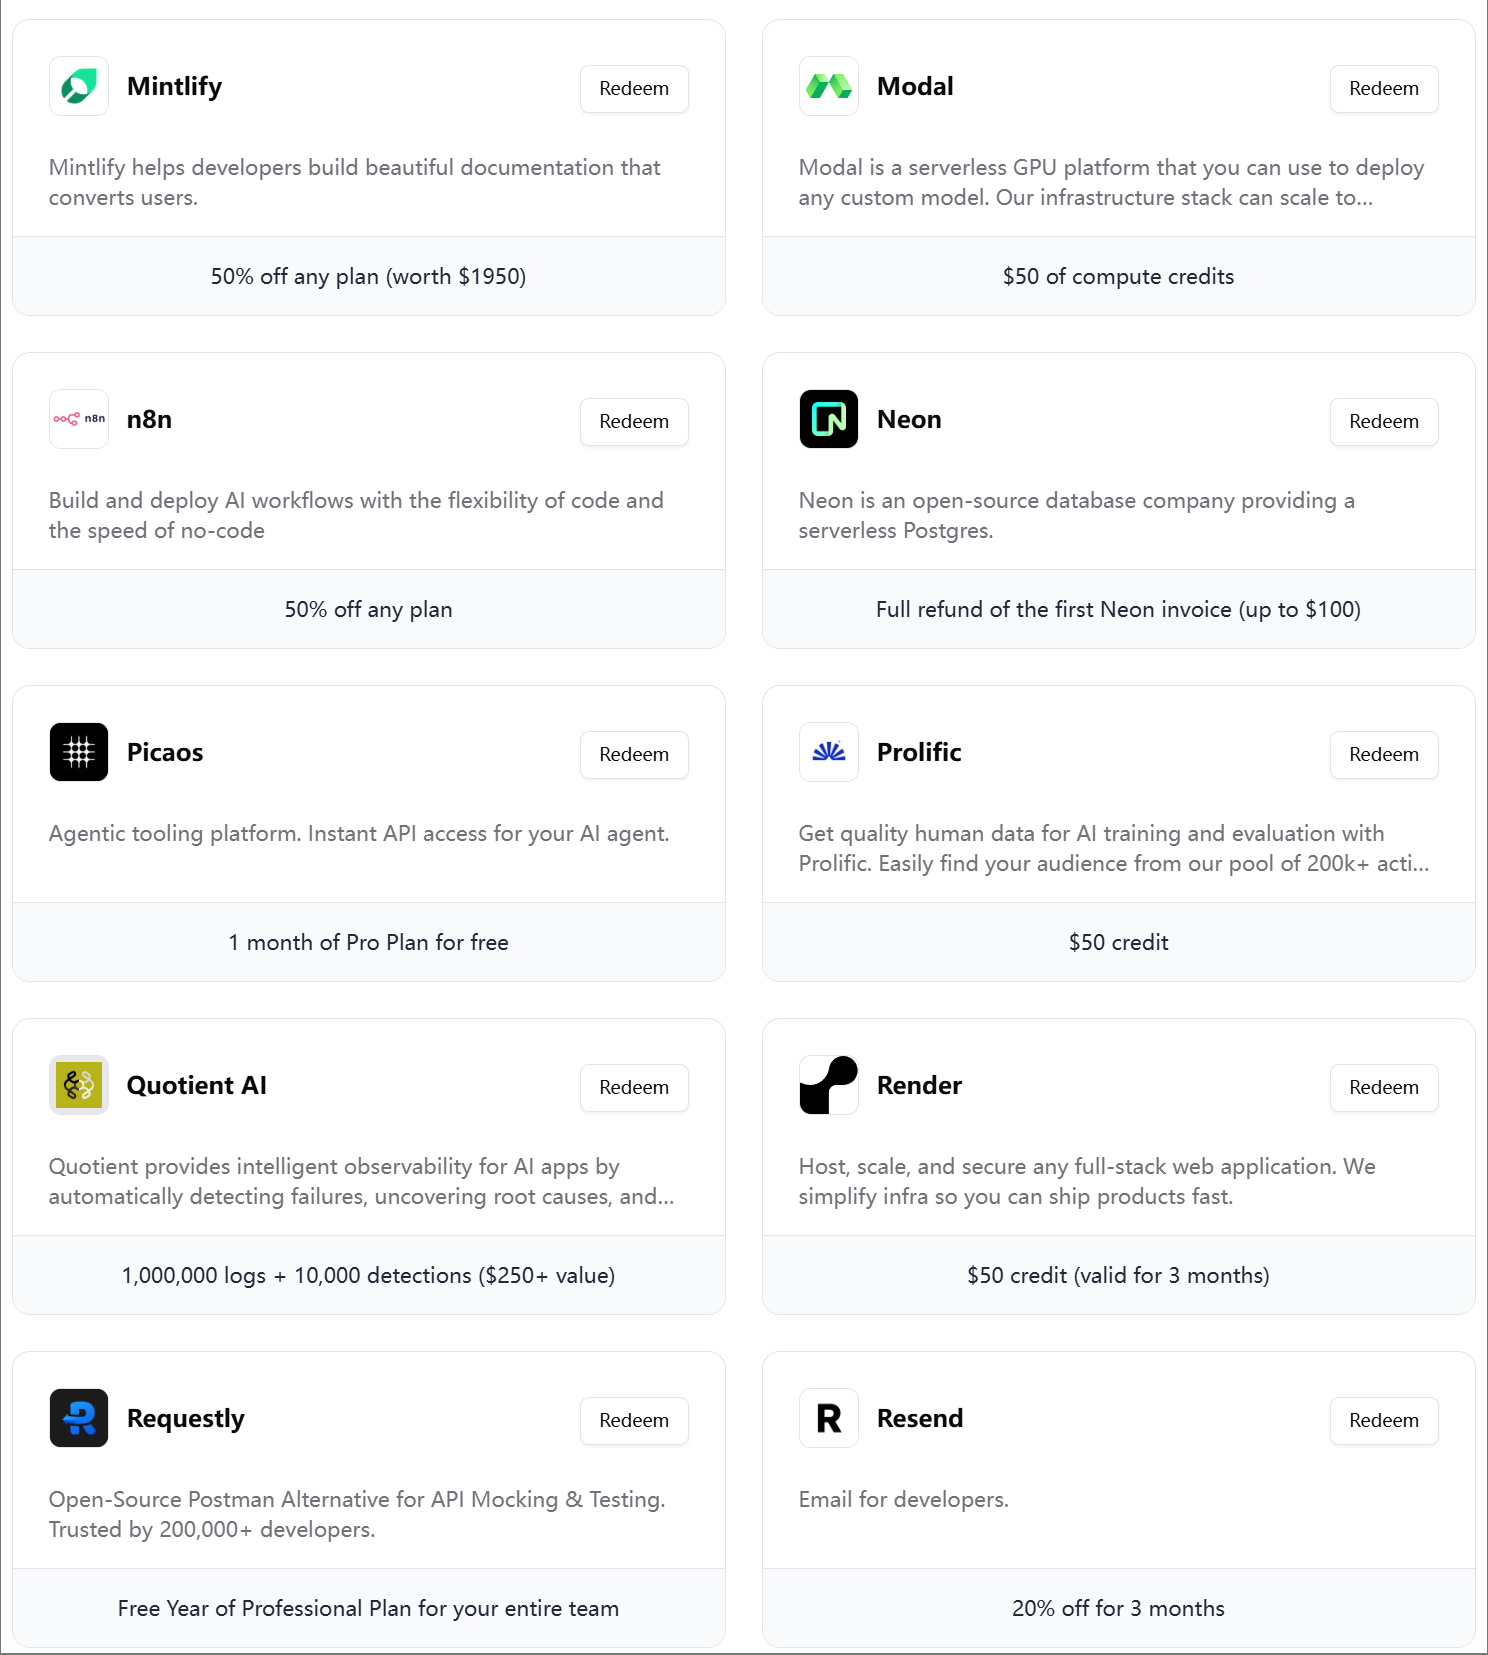Click the blue Prolific logo icon

click(829, 752)
